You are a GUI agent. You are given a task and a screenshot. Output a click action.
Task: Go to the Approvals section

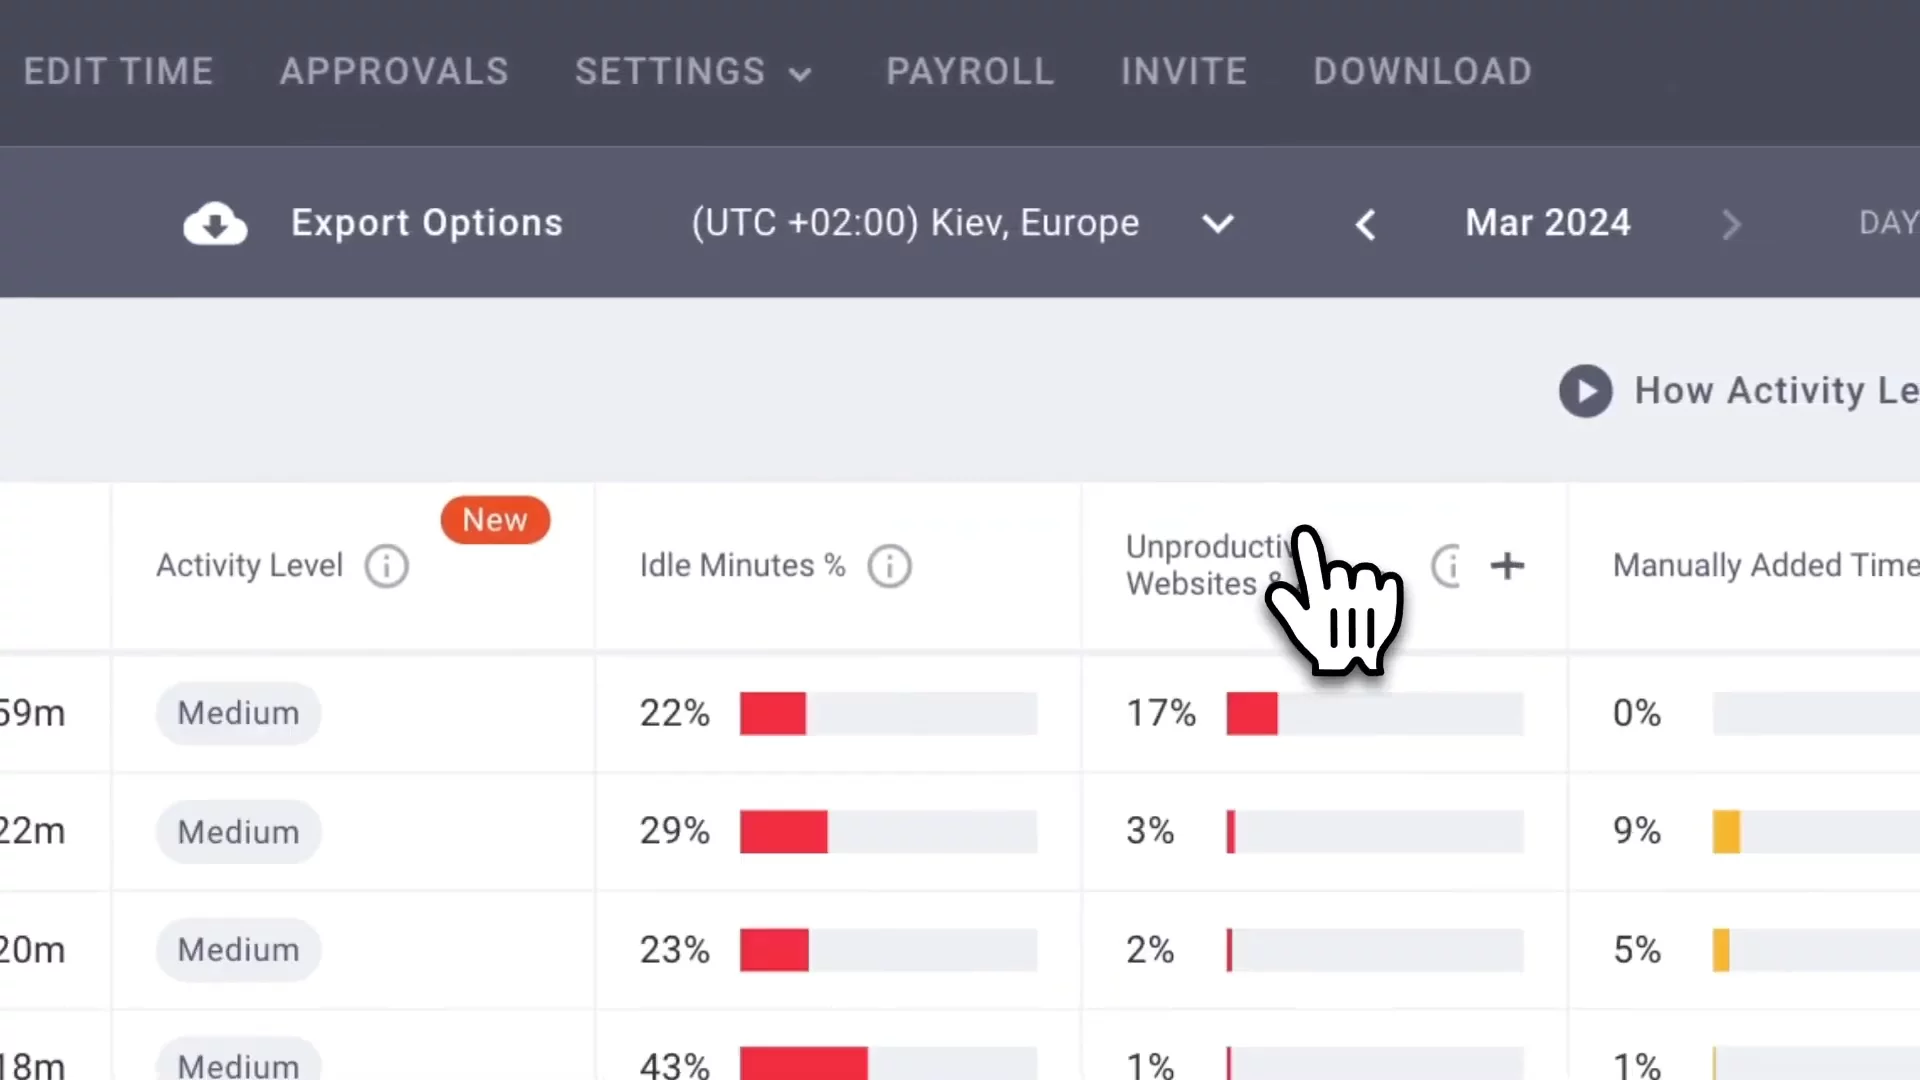click(394, 72)
